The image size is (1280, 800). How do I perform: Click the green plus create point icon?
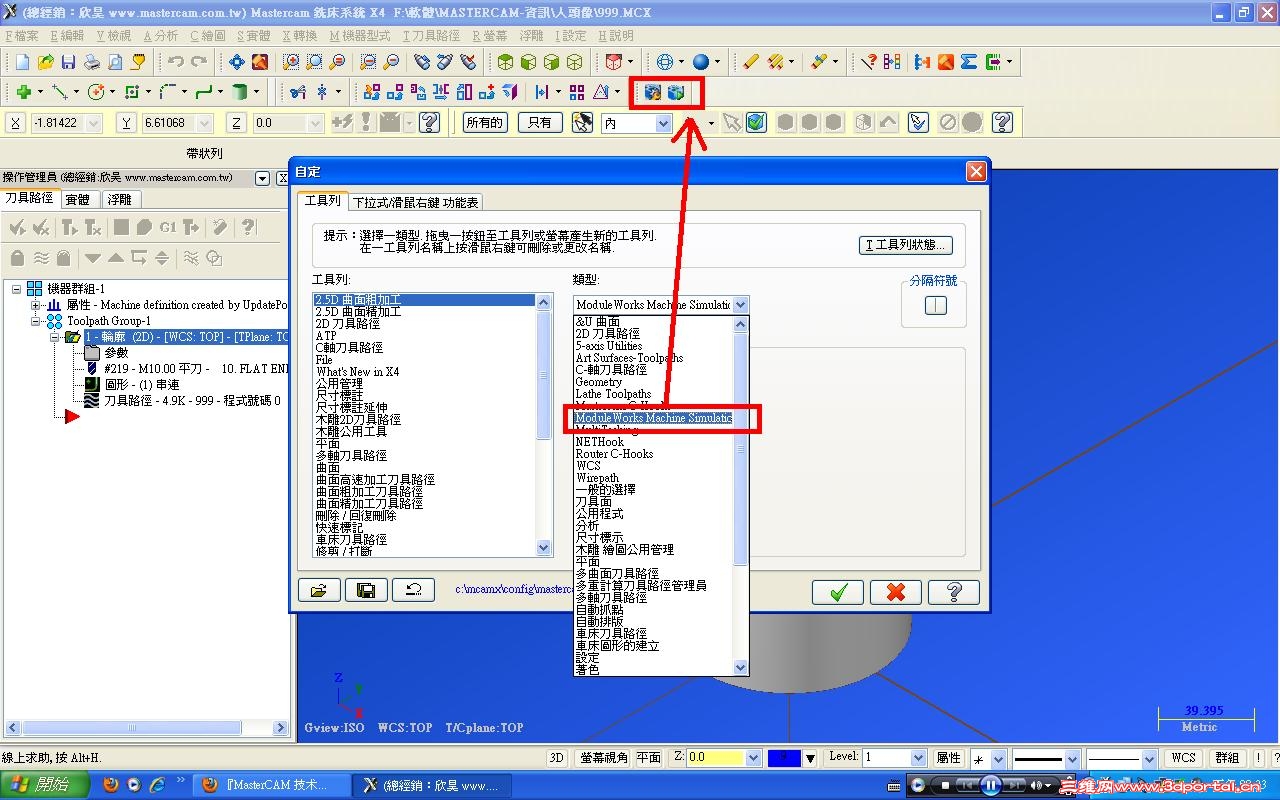[23, 92]
